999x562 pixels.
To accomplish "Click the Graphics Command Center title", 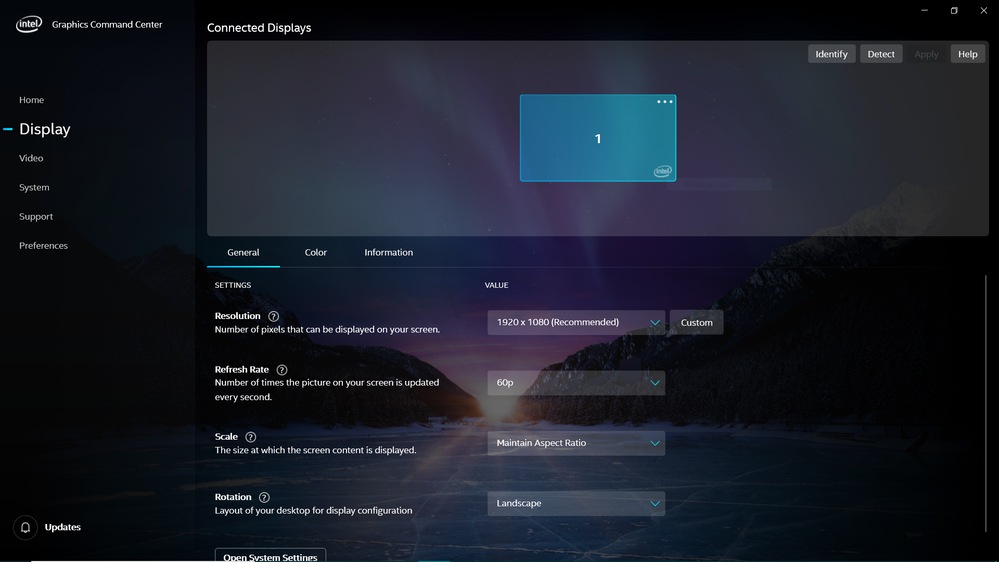I will (107, 24).
